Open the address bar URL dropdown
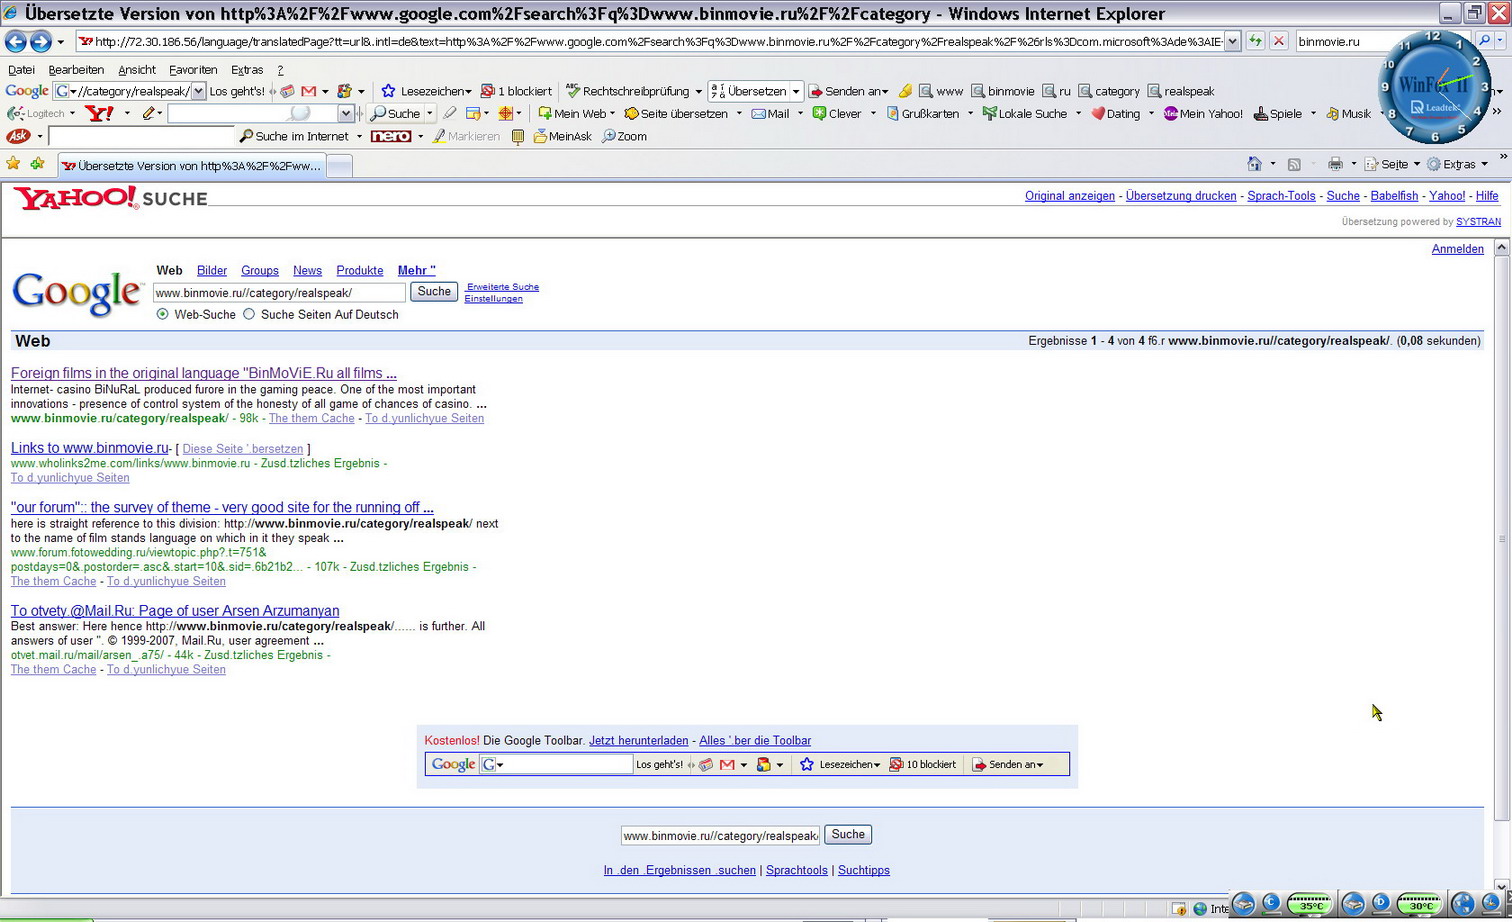Screen dimensions: 1512x922 pos(1232,41)
